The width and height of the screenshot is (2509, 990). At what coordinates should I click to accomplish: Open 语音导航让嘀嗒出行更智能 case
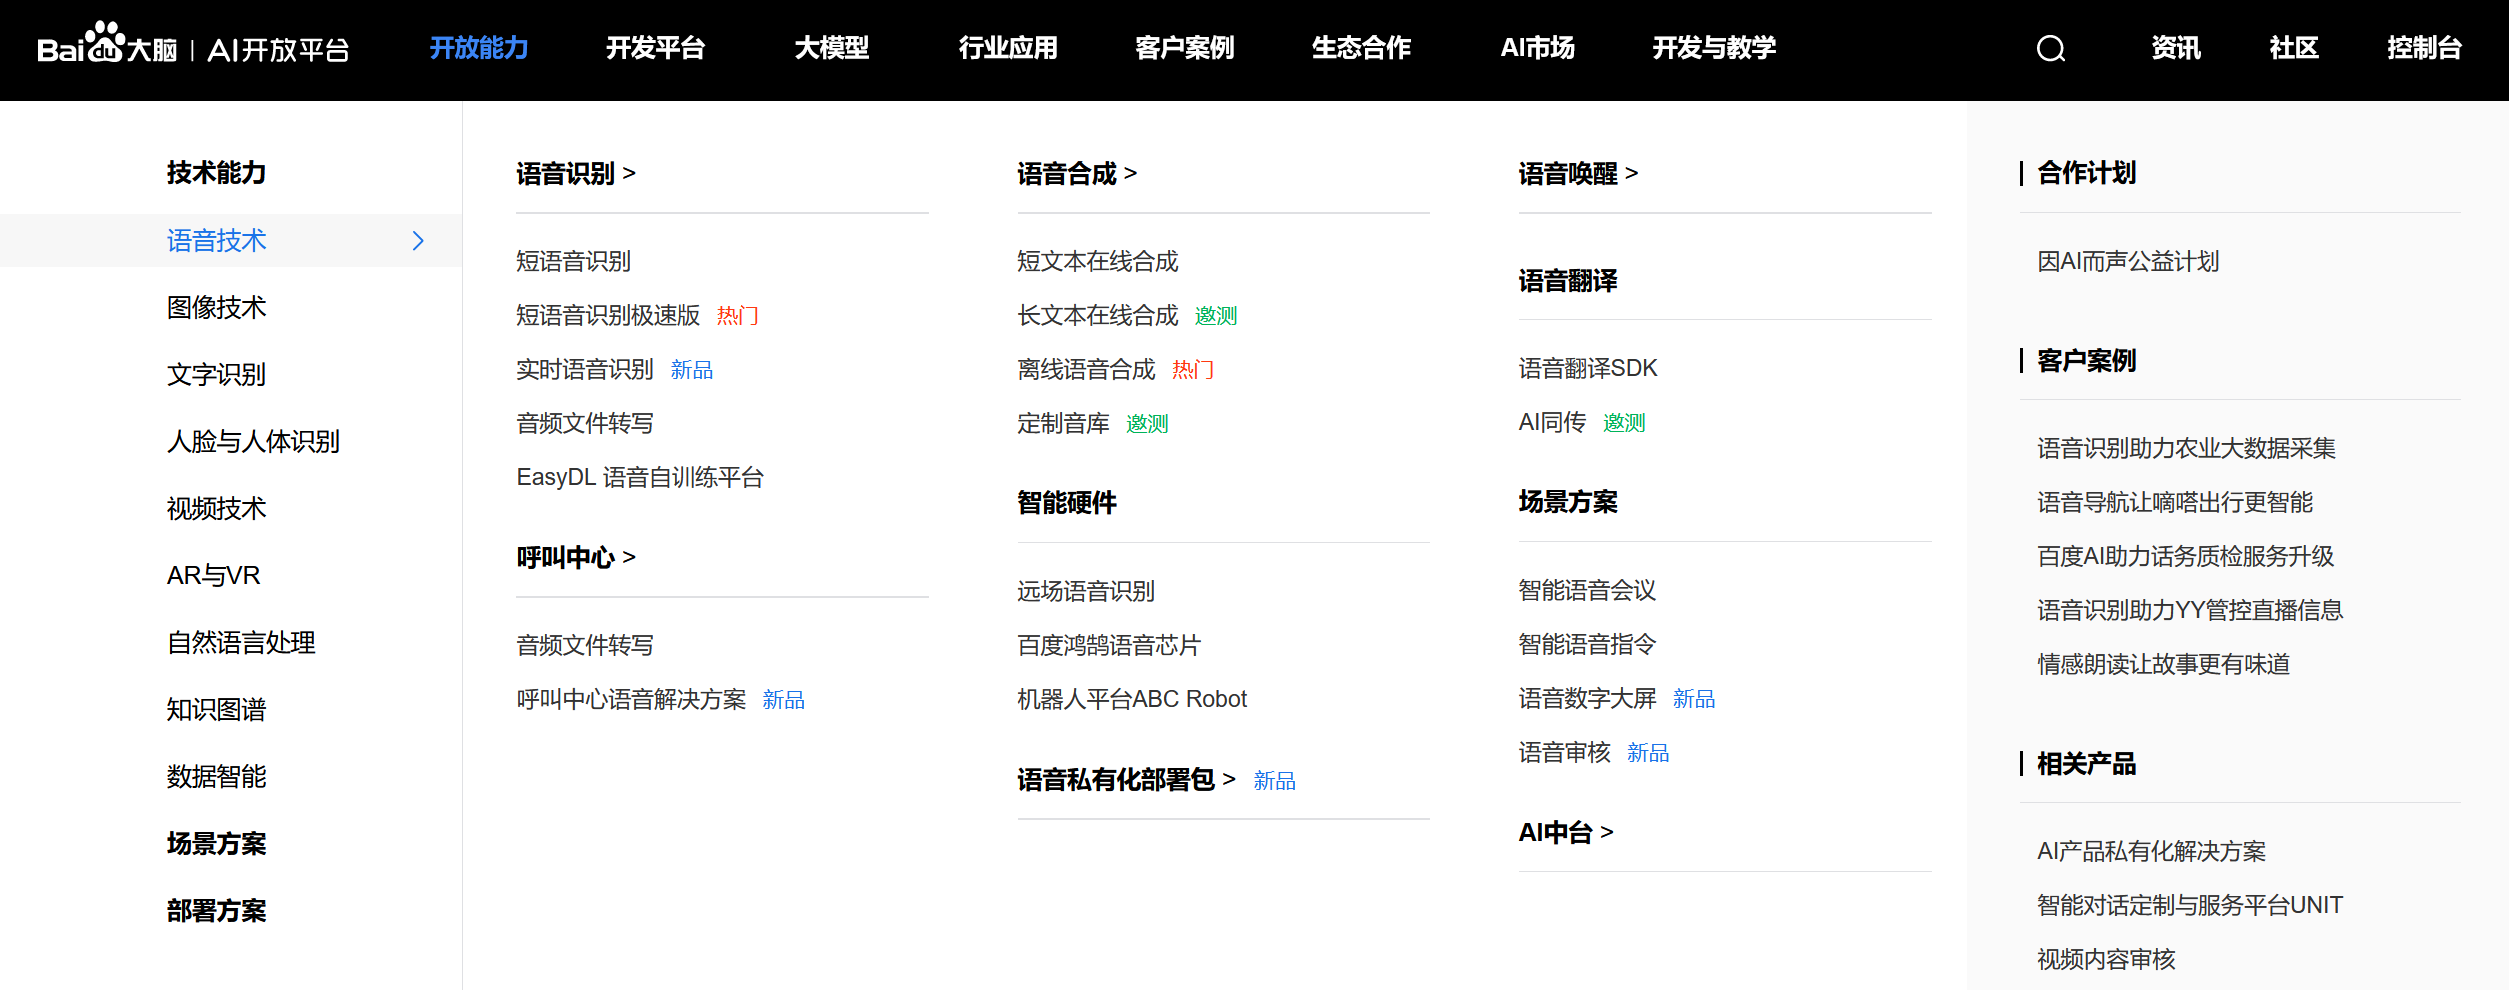(x=2175, y=503)
